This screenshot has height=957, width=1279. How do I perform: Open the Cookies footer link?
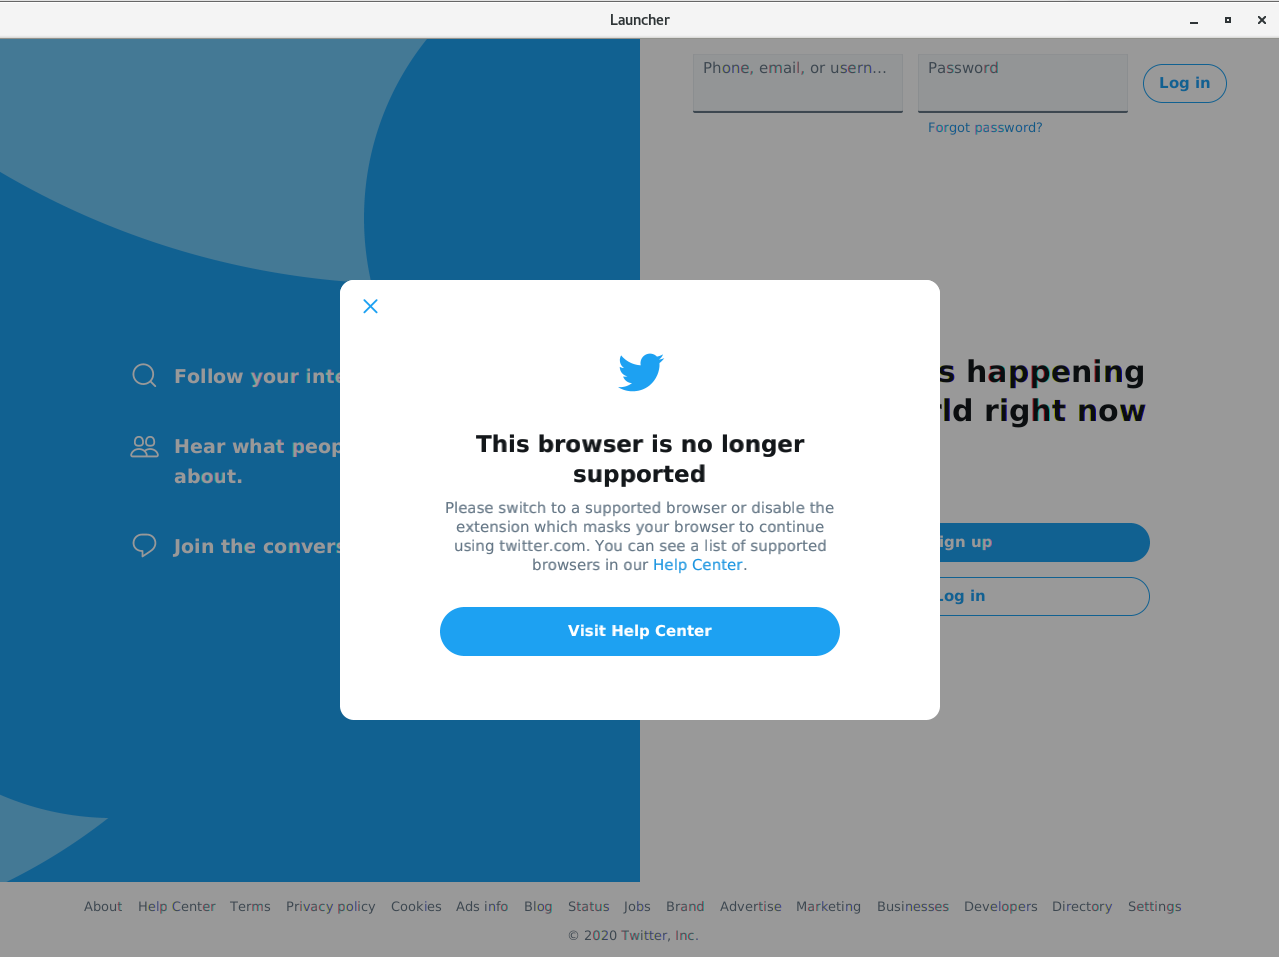416,906
